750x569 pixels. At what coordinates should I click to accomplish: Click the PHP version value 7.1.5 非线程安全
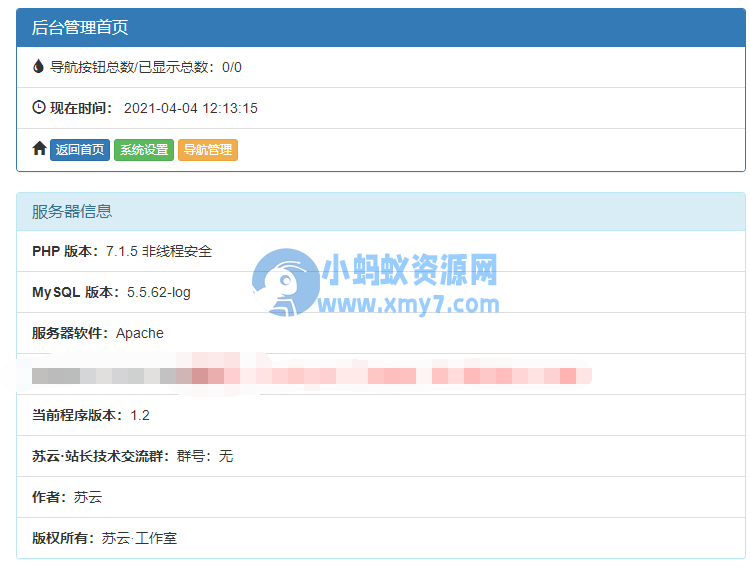pos(159,251)
